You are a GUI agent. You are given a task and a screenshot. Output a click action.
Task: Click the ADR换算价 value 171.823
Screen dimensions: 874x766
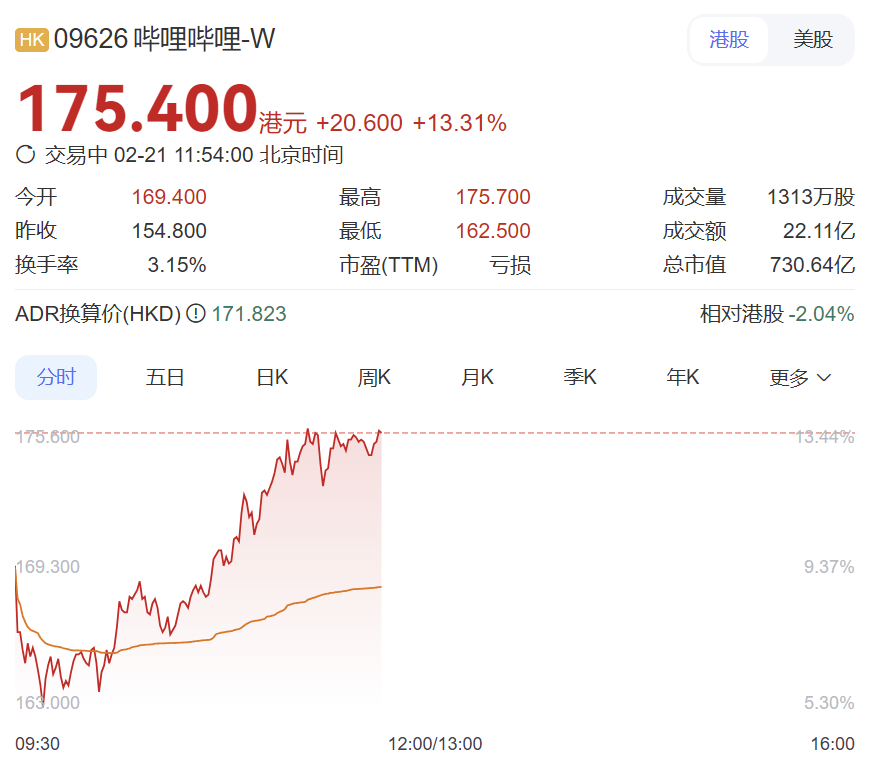coord(249,314)
